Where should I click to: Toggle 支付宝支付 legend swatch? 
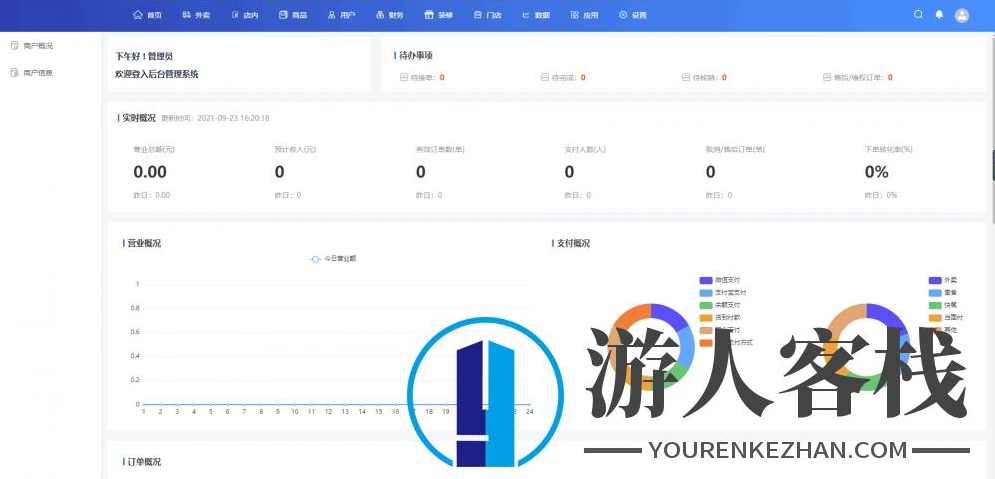click(x=706, y=292)
